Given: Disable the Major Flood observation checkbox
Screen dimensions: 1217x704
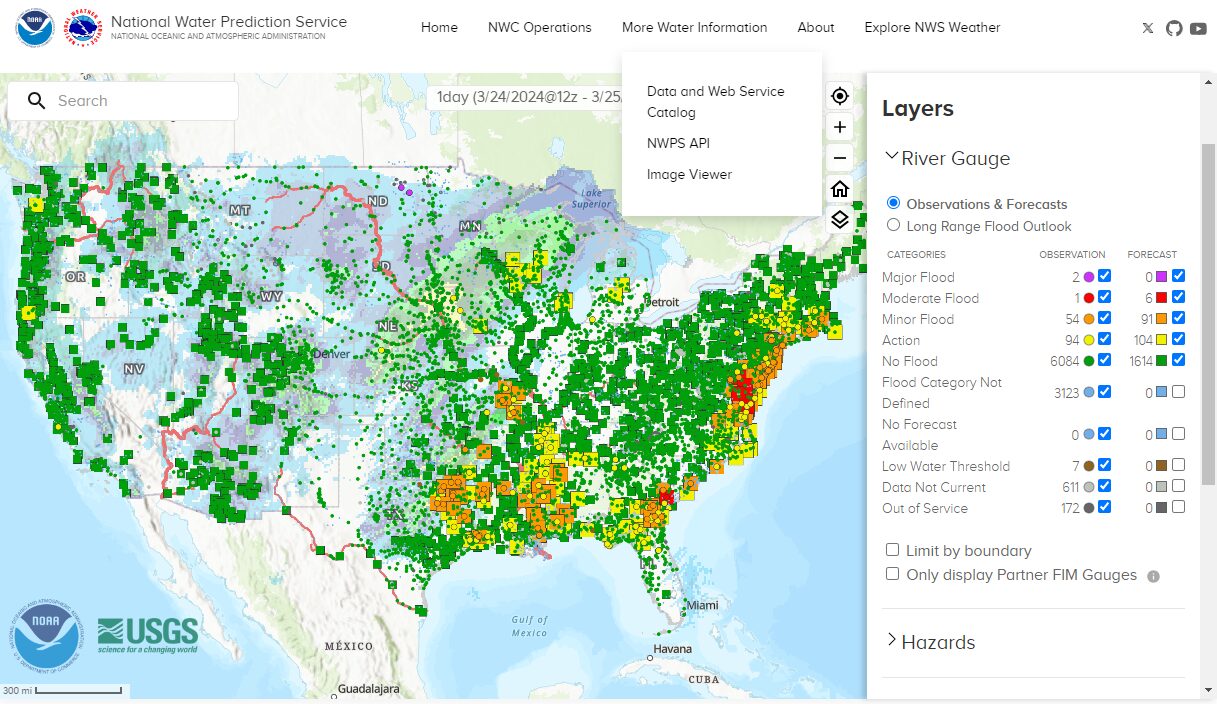Looking at the screenshot, I should click(1103, 276).
